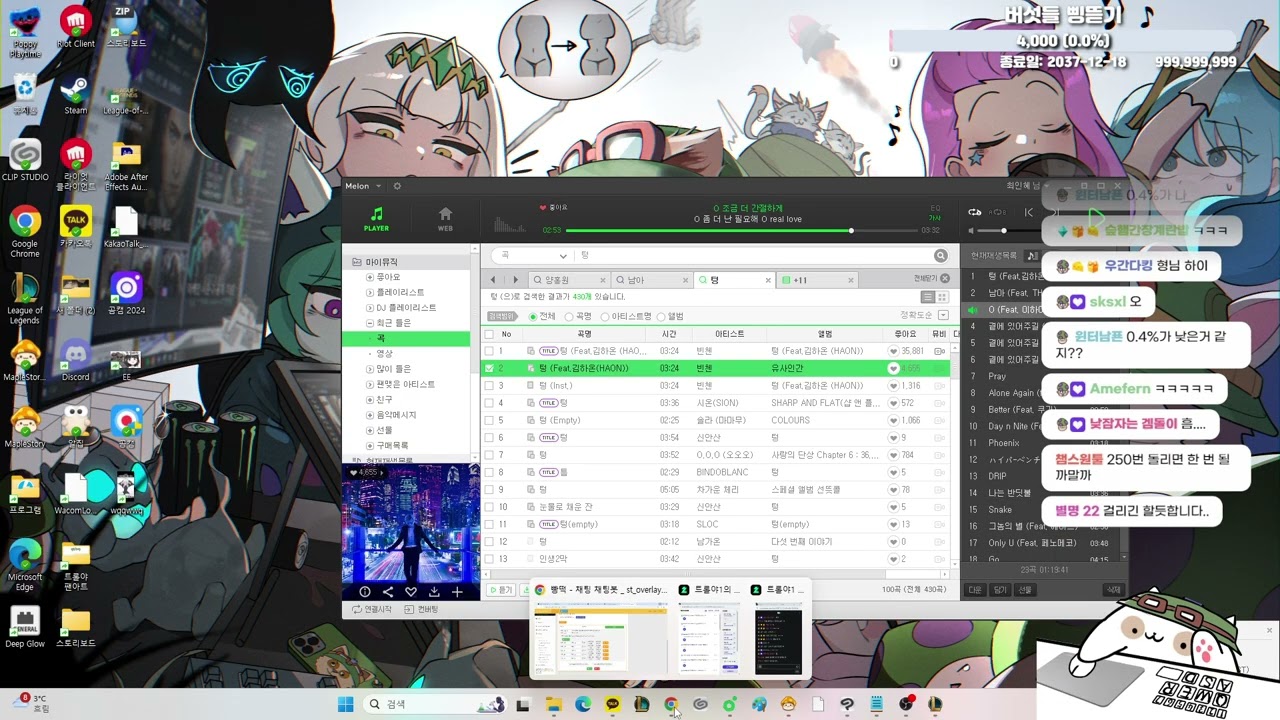The height and width of the screenshot is (720, 1280).
Task: Open the Windows Start button
Action: point(346,704)
